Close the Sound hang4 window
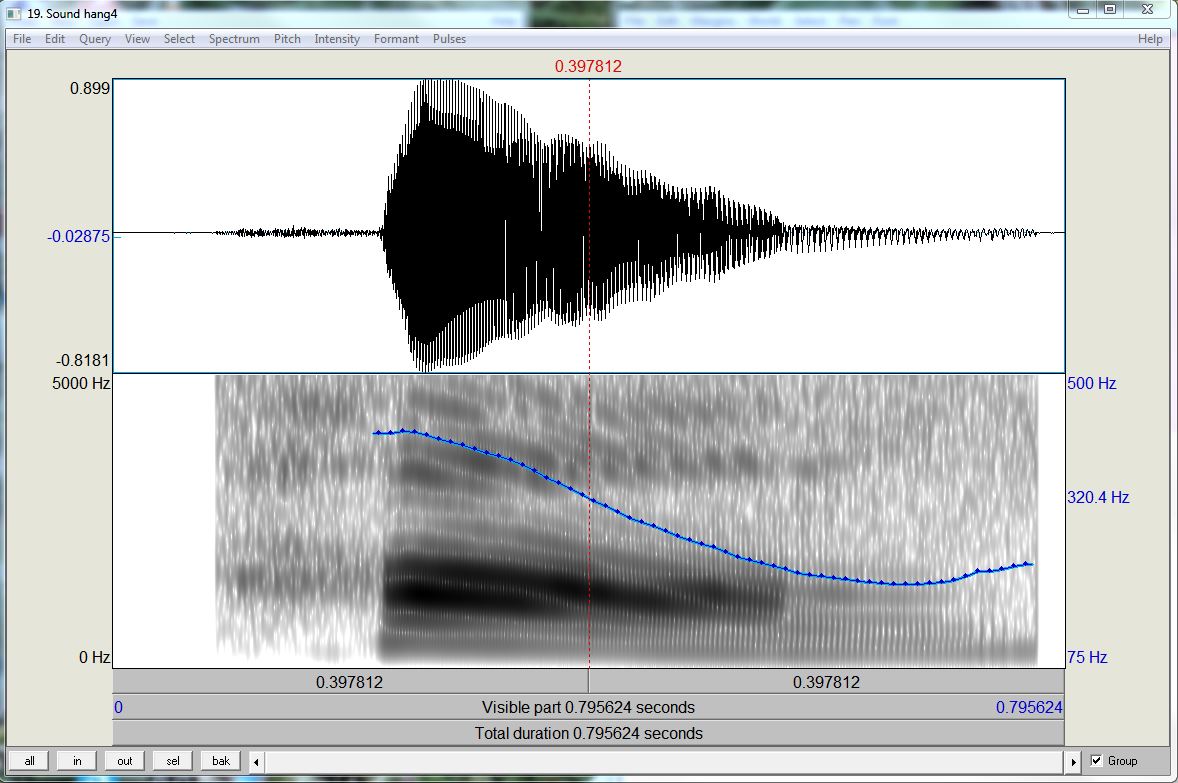Viewport: 1178px width, 783px height. (x=1147, y=11)
